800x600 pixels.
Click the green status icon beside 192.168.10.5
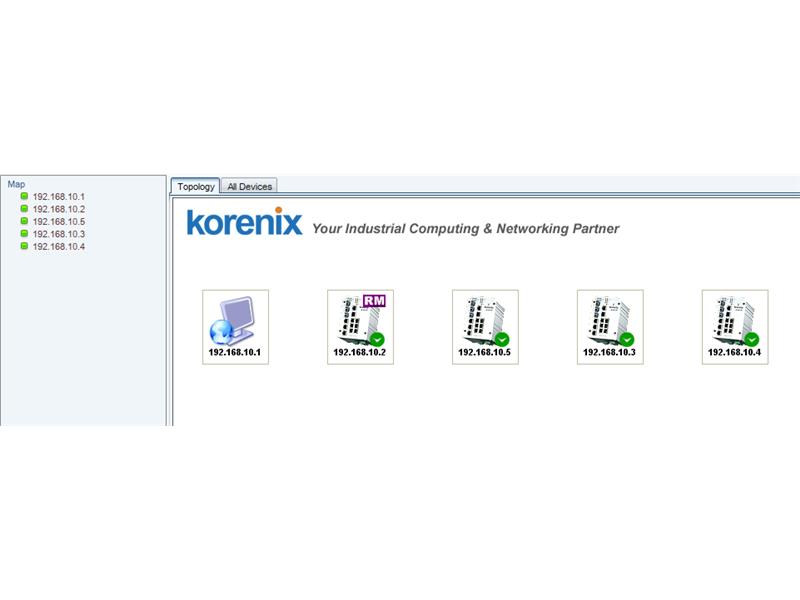pos(24,221)
